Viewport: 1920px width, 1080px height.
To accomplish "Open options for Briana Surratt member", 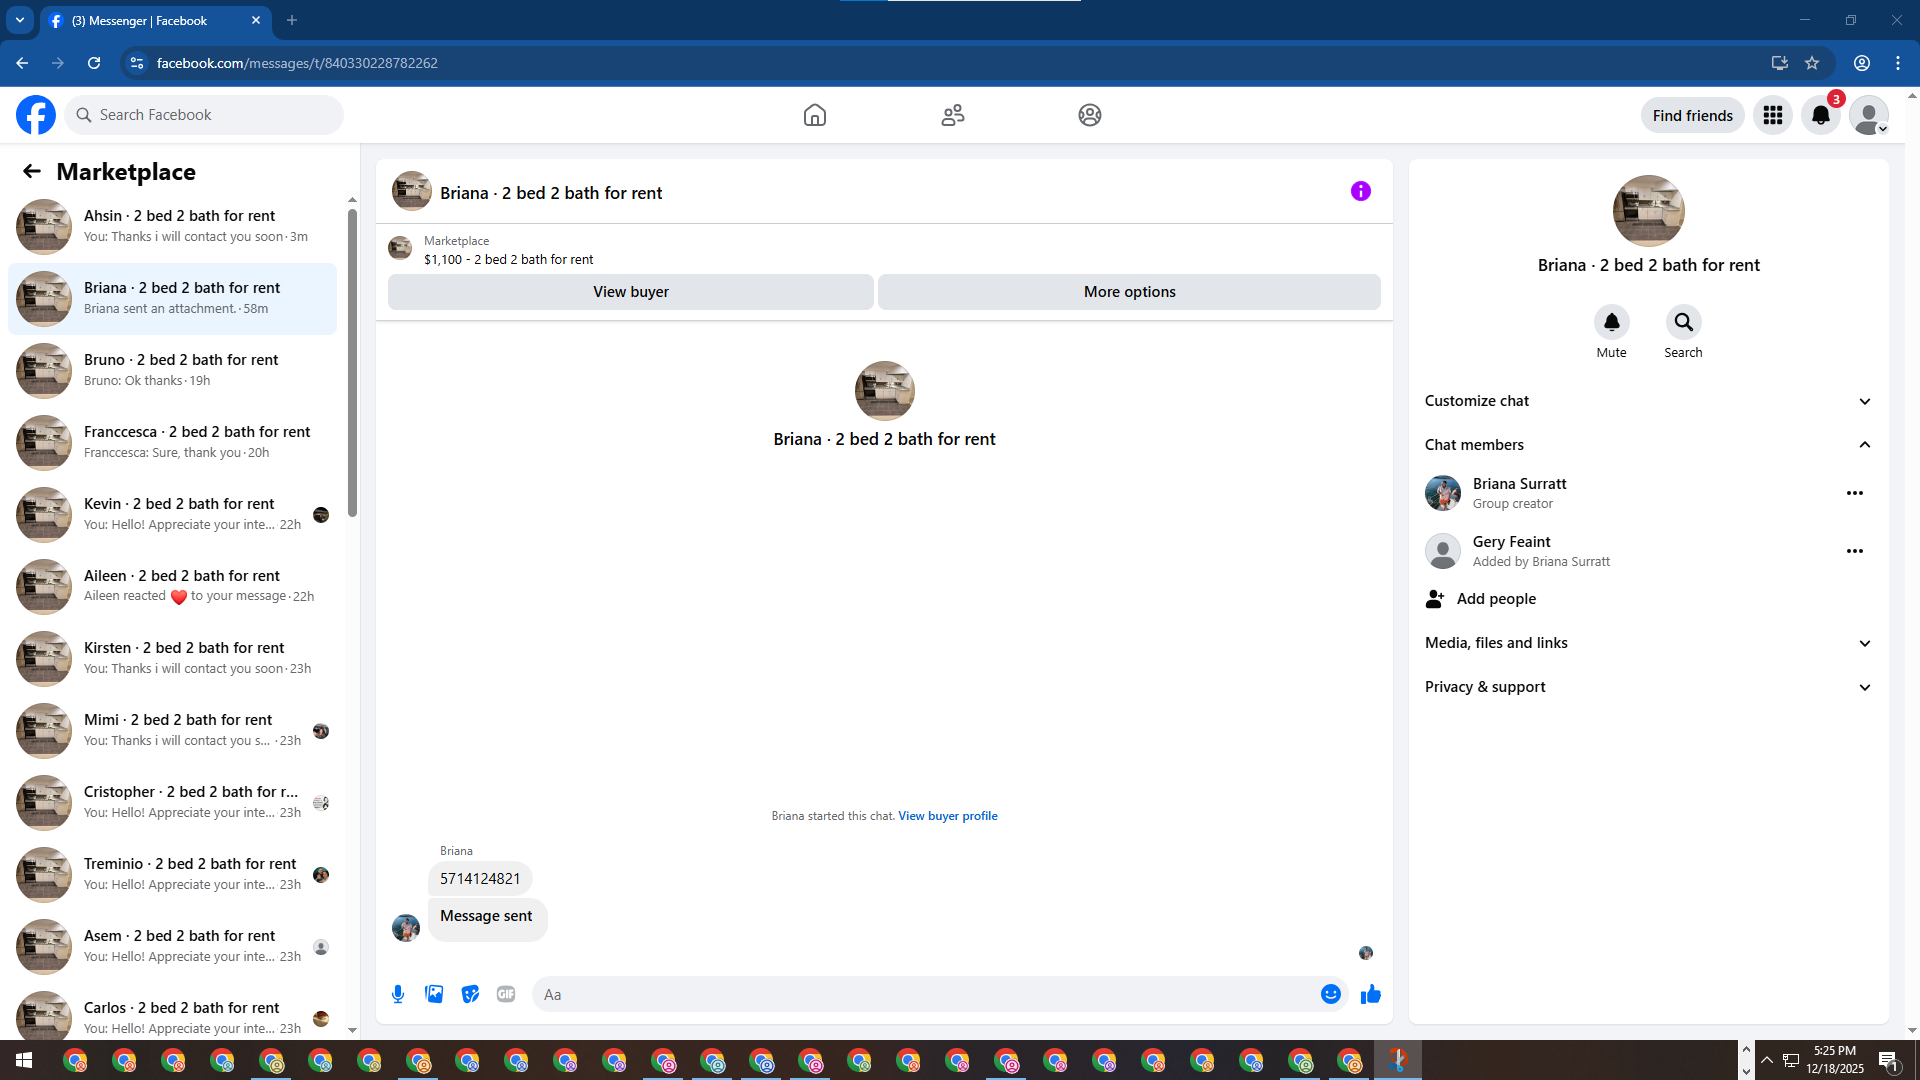I will click(1855, 493).
